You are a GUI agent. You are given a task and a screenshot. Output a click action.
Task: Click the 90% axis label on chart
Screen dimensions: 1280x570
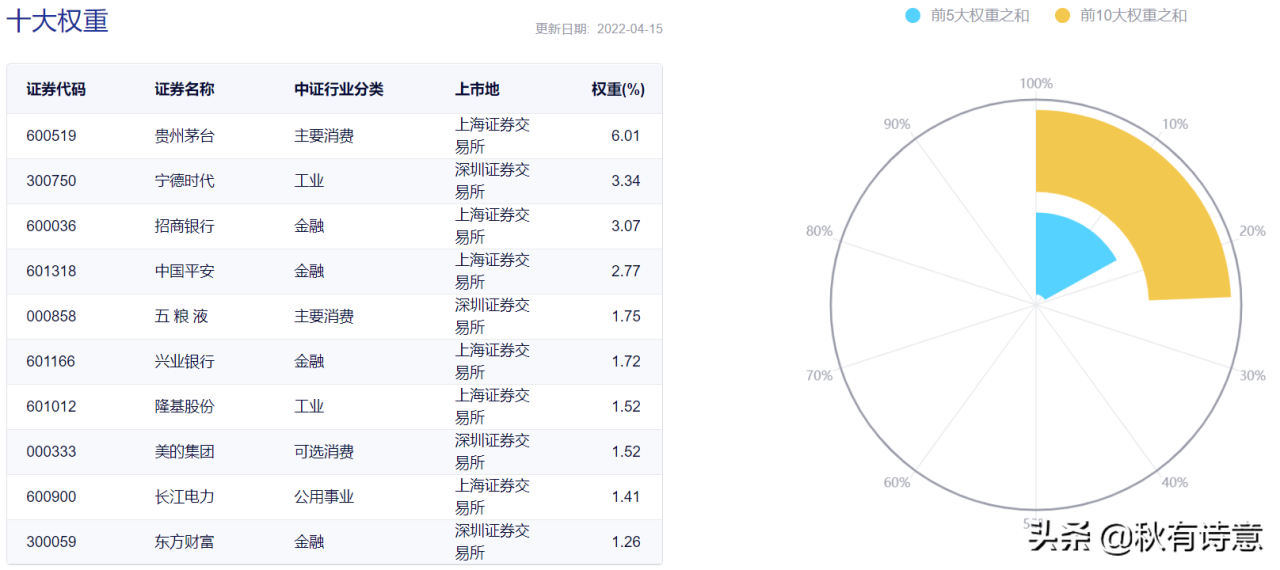click(x=897, y=124)
